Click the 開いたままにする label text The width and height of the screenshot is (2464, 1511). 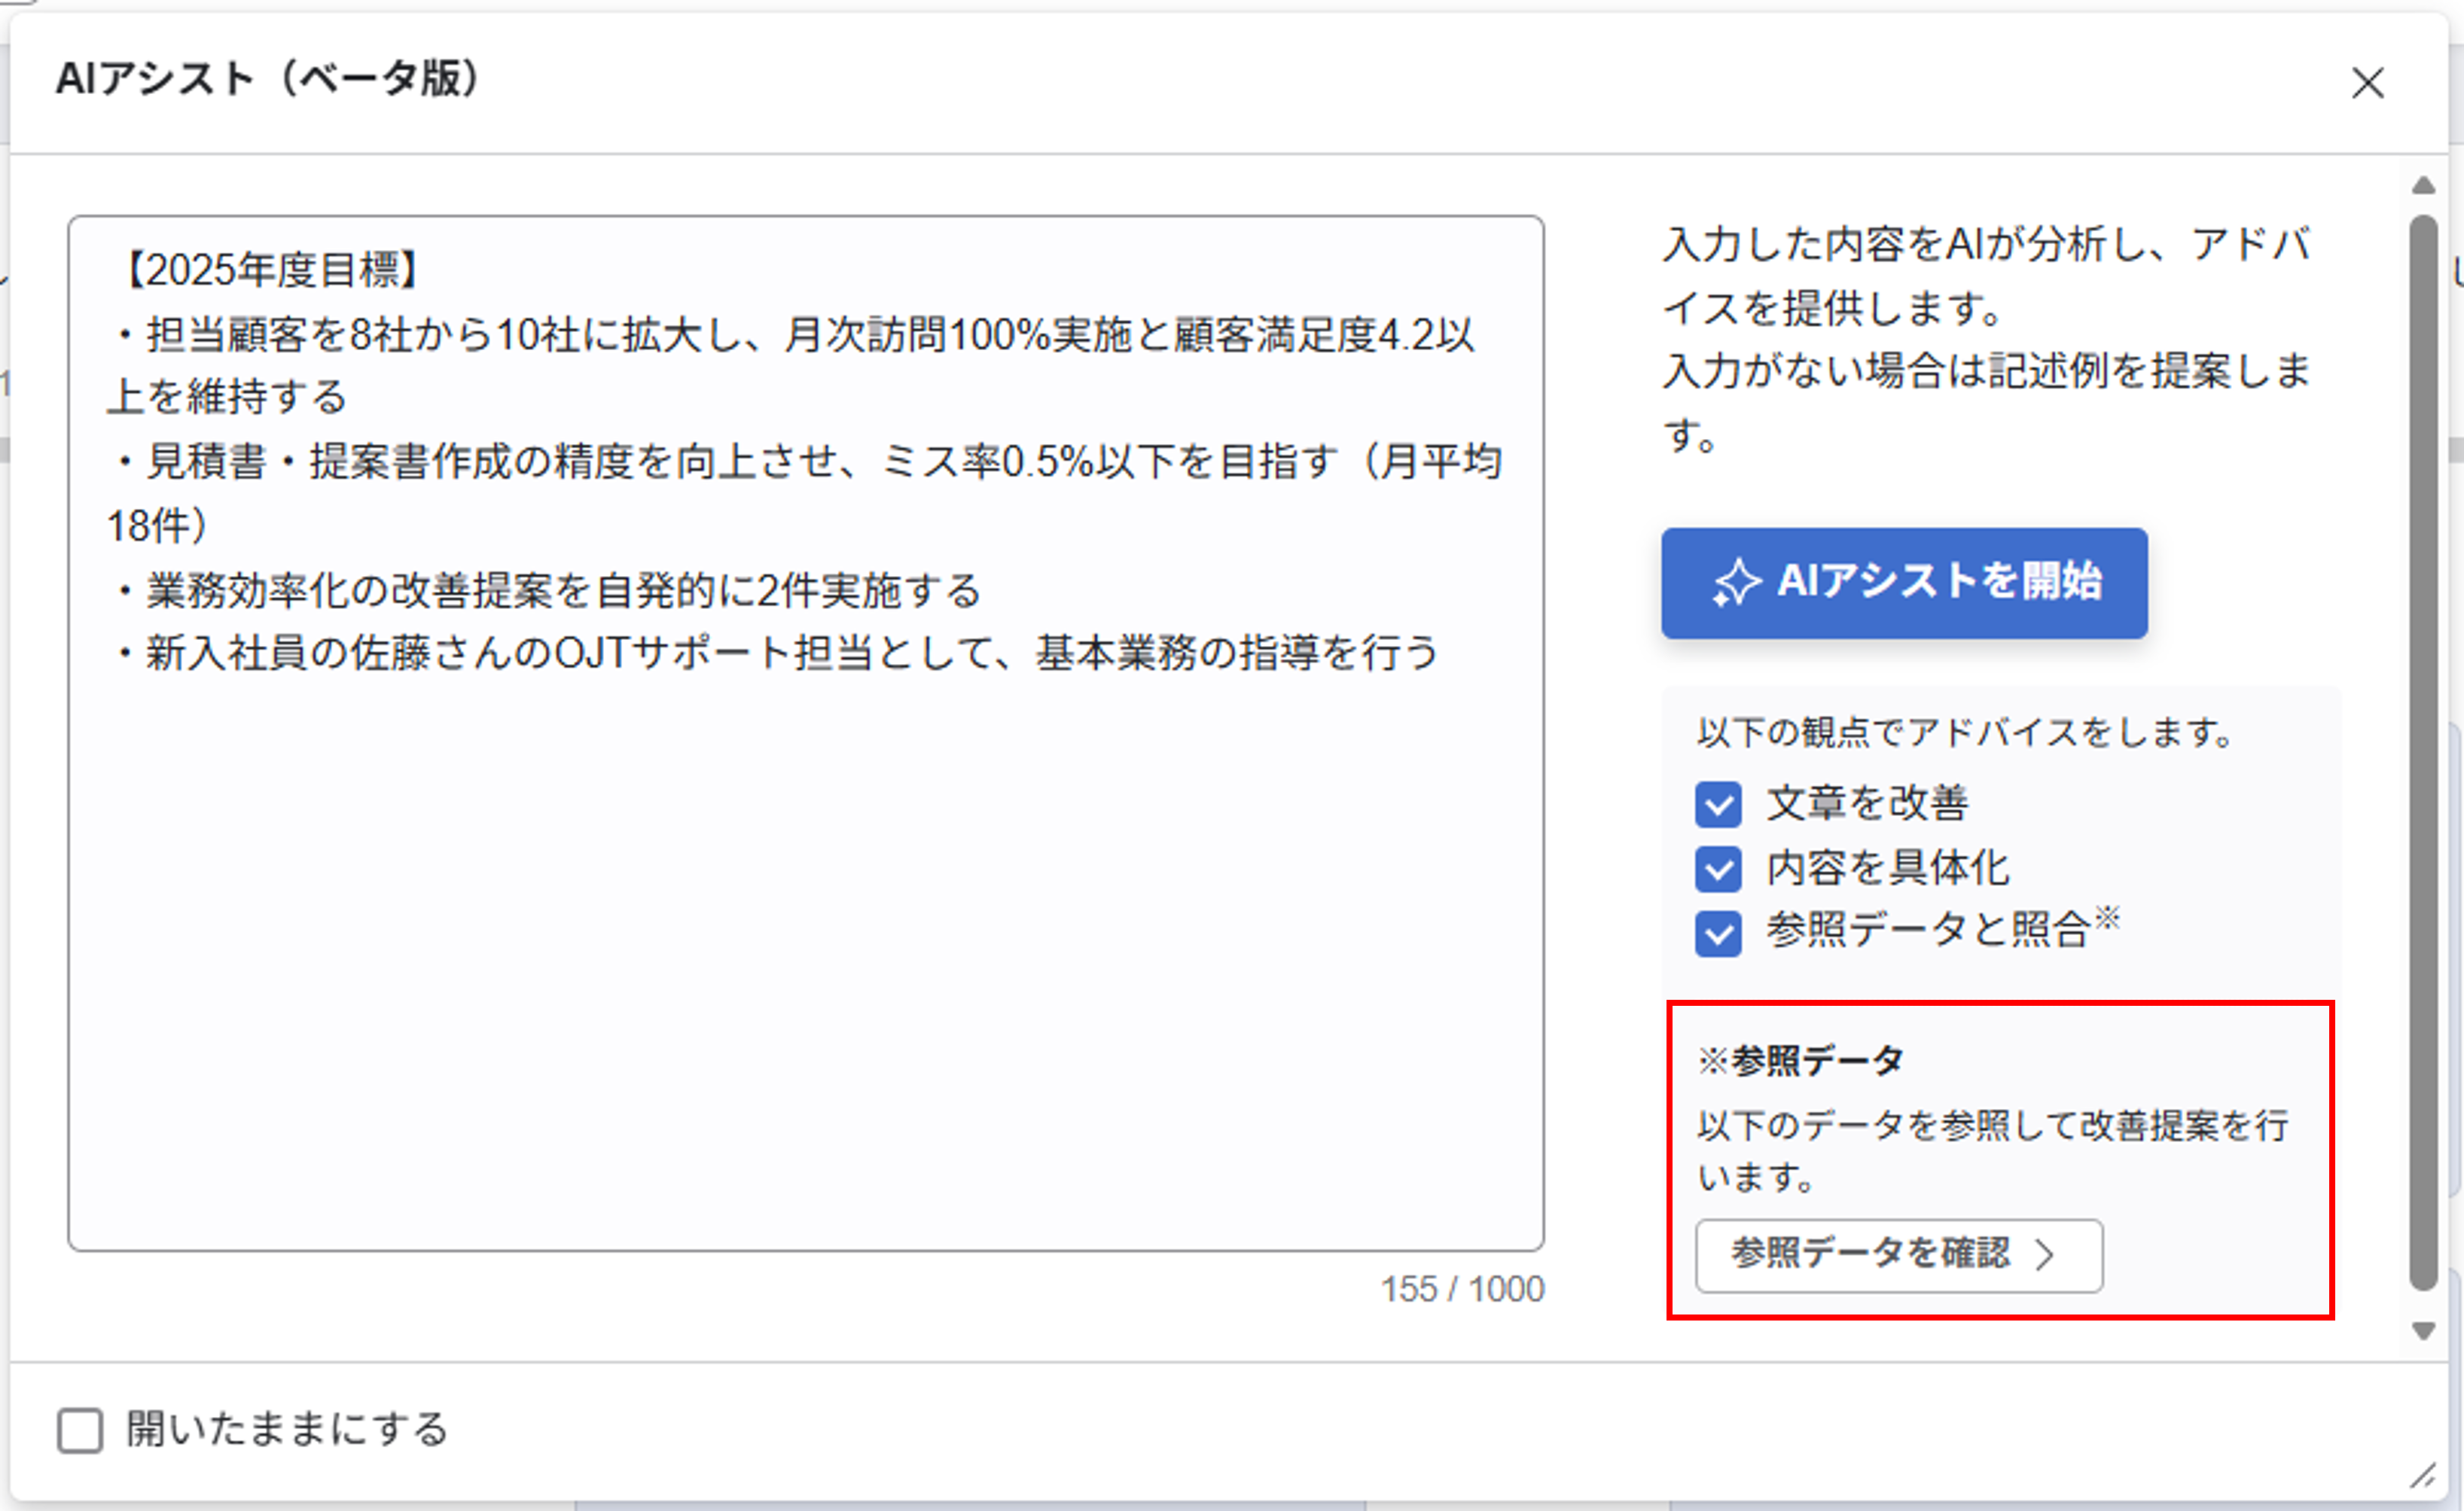click(x=287, y=1430)
